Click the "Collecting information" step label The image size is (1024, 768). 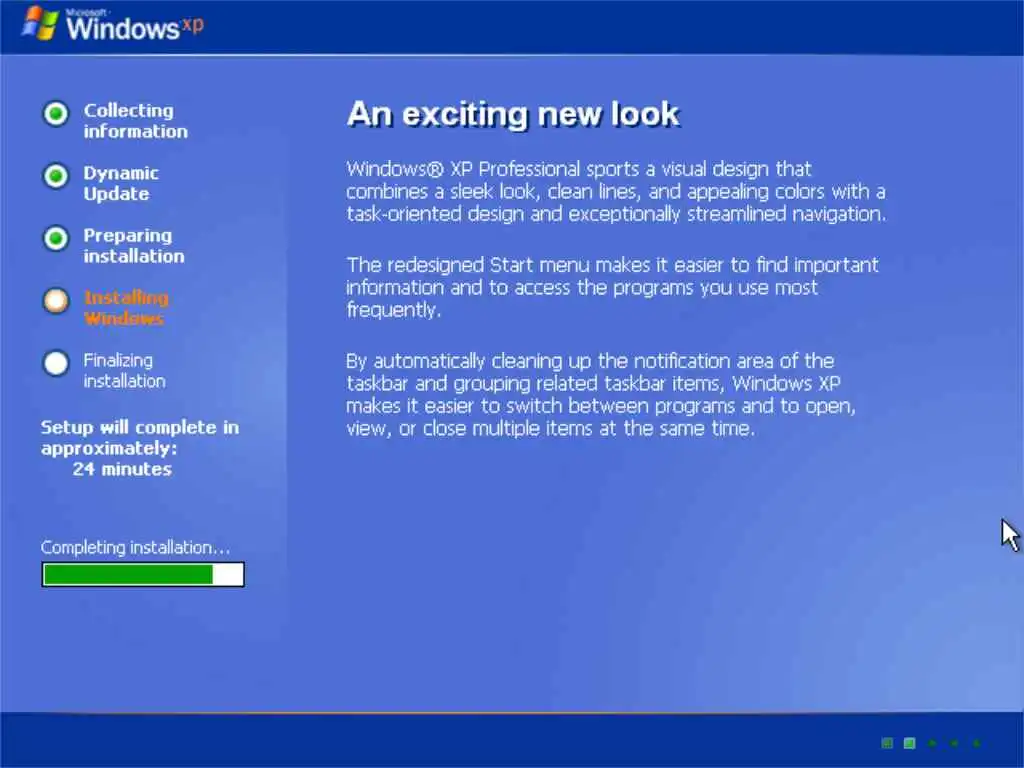pos(136,121)
